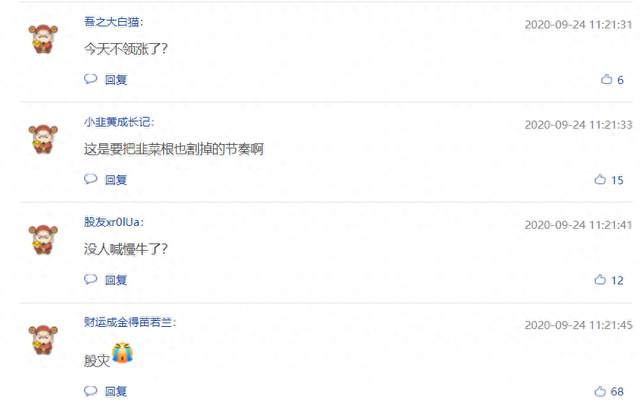Click 回复 text under 股灾 comment
Image resolution: width=640 pixels, height=408 pixels.
point(116,392)
